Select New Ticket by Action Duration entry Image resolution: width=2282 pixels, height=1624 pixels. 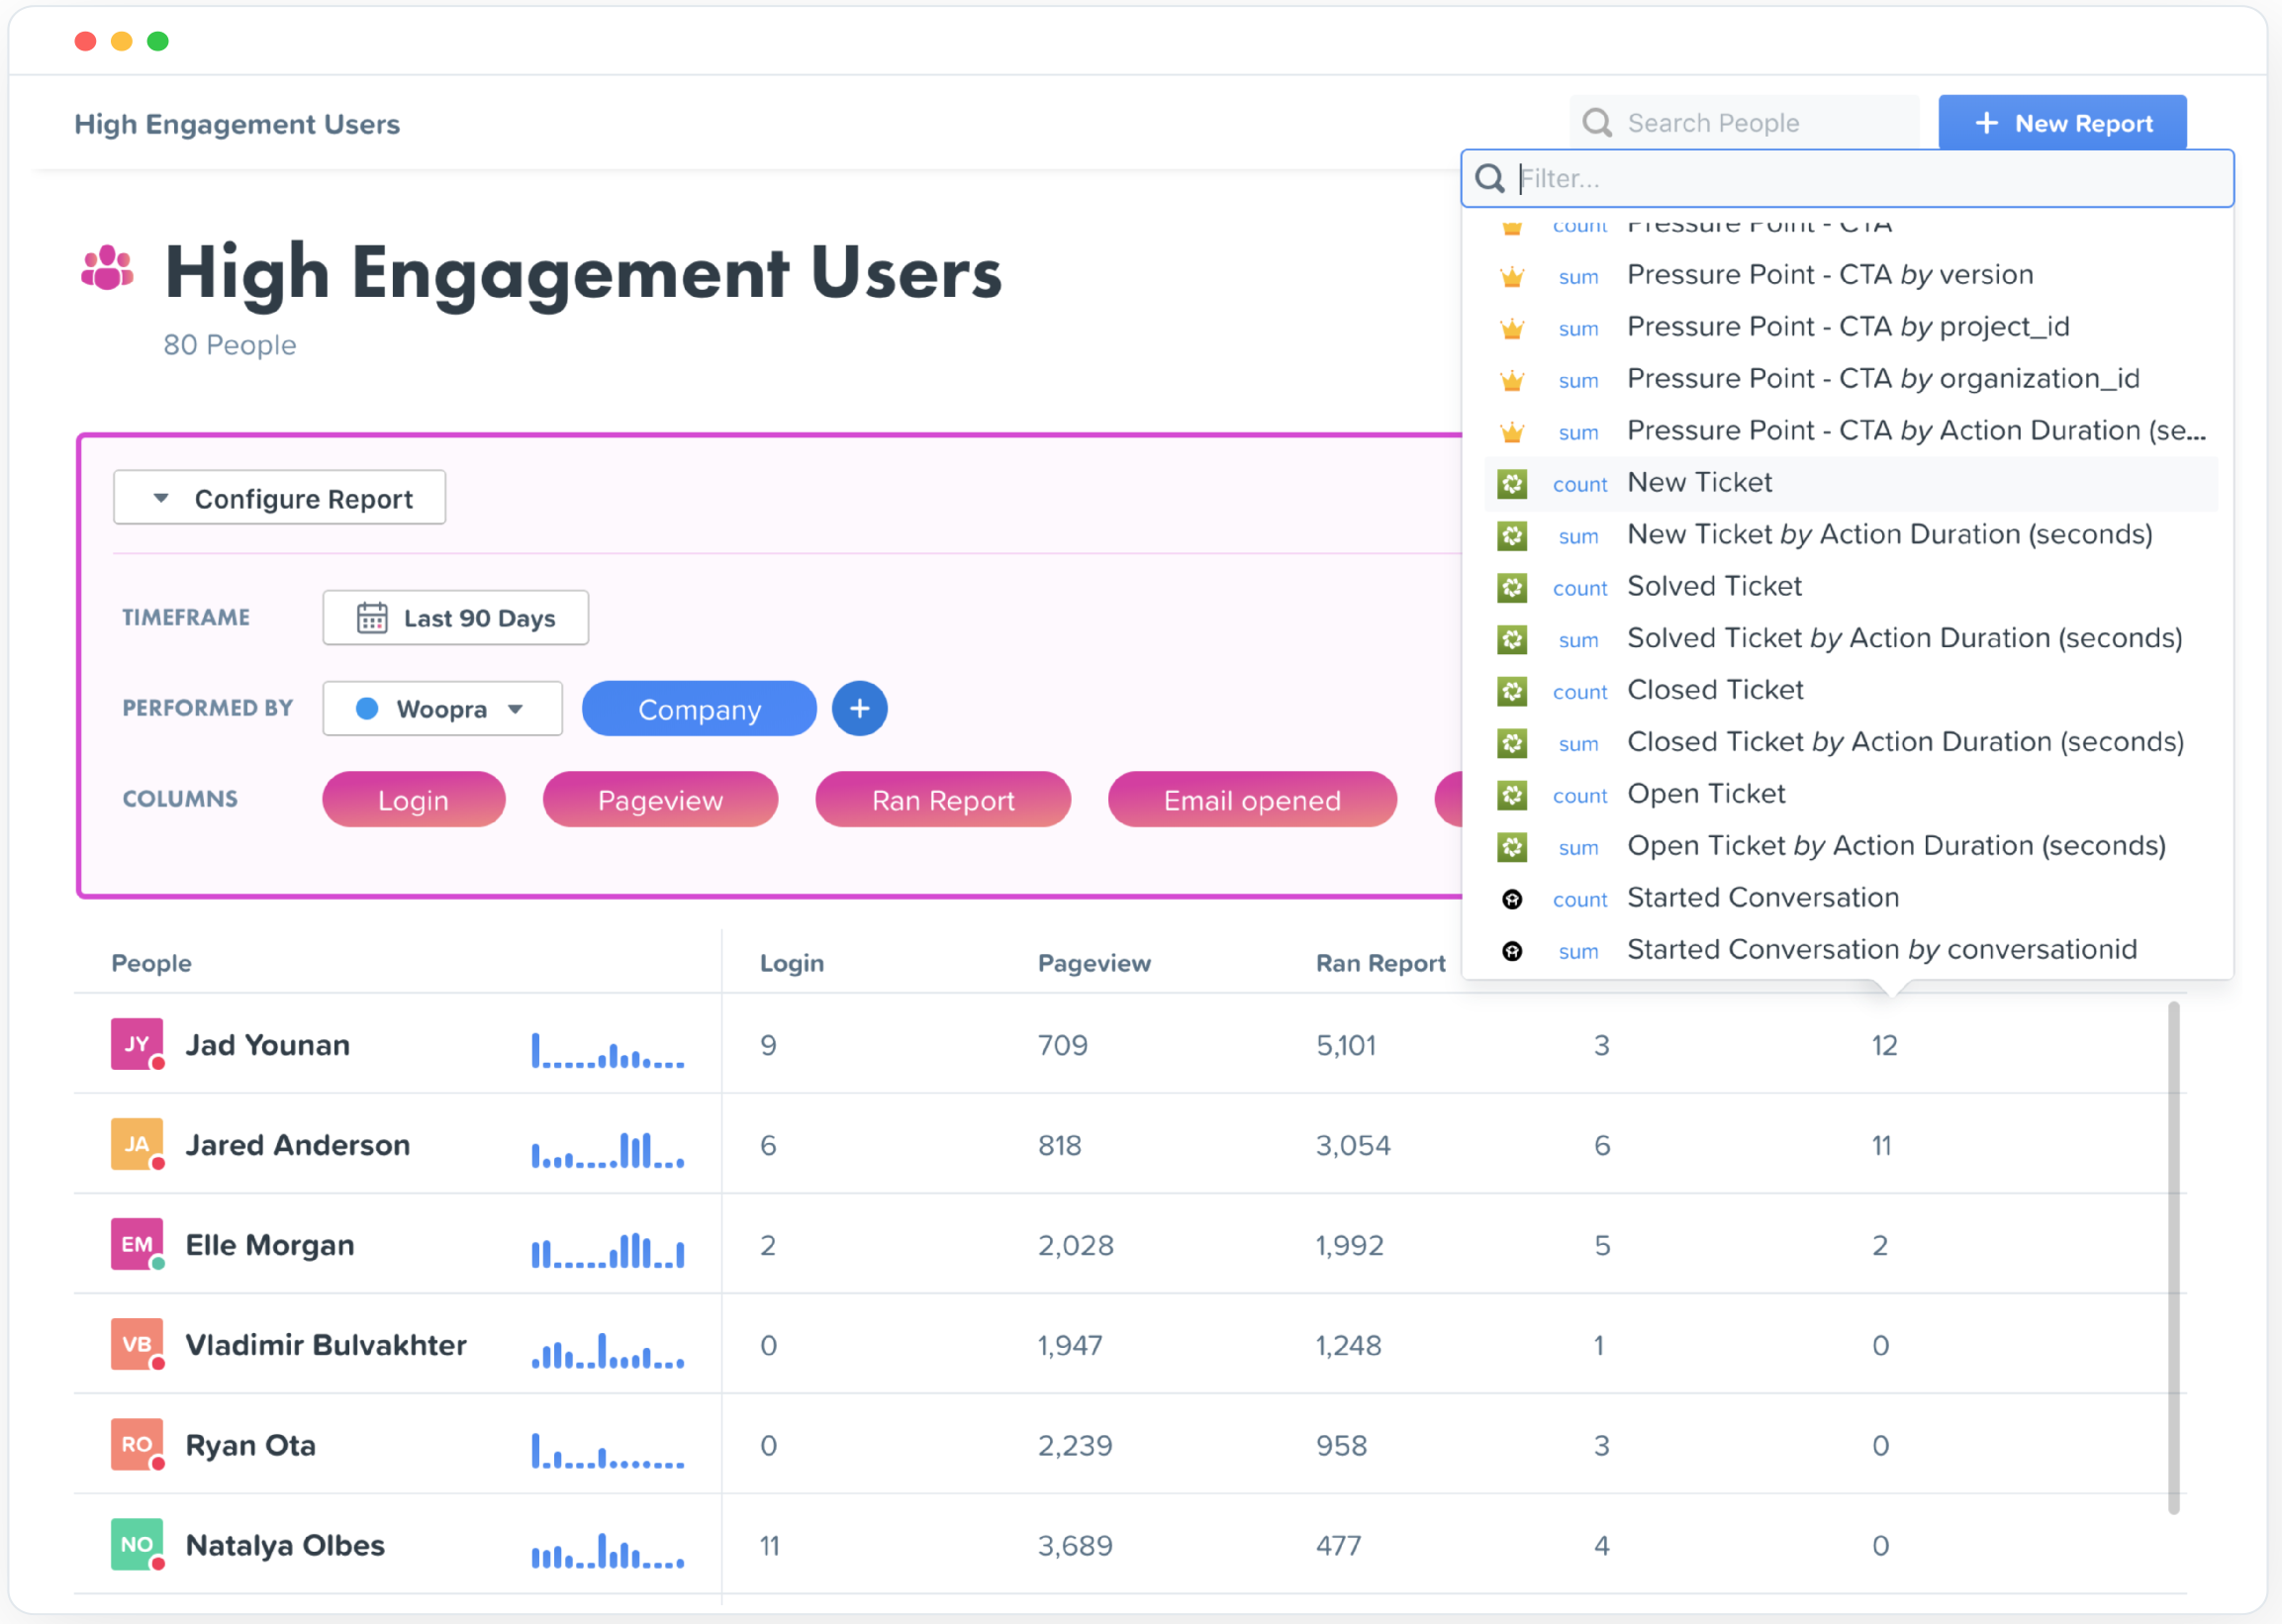(1850, 536)
